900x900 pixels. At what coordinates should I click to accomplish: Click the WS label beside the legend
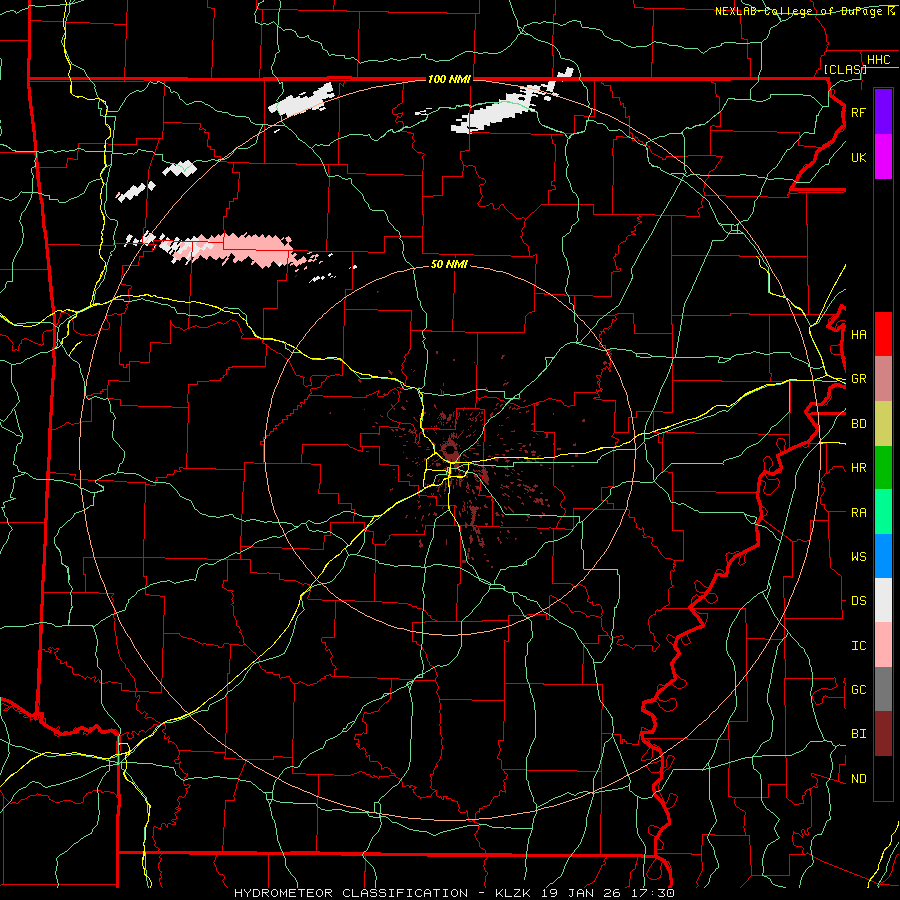tap(858, 557)
